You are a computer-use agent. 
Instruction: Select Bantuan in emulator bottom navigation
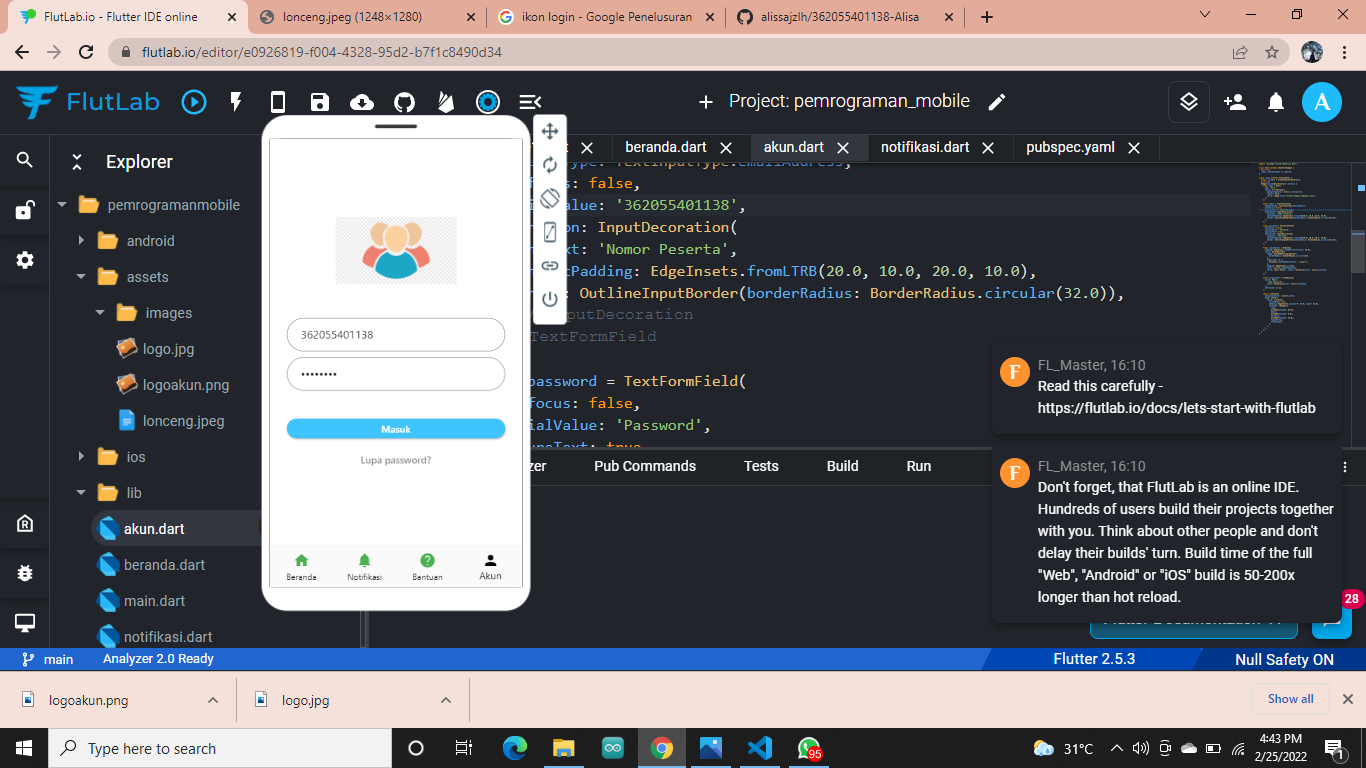[427, 567]
